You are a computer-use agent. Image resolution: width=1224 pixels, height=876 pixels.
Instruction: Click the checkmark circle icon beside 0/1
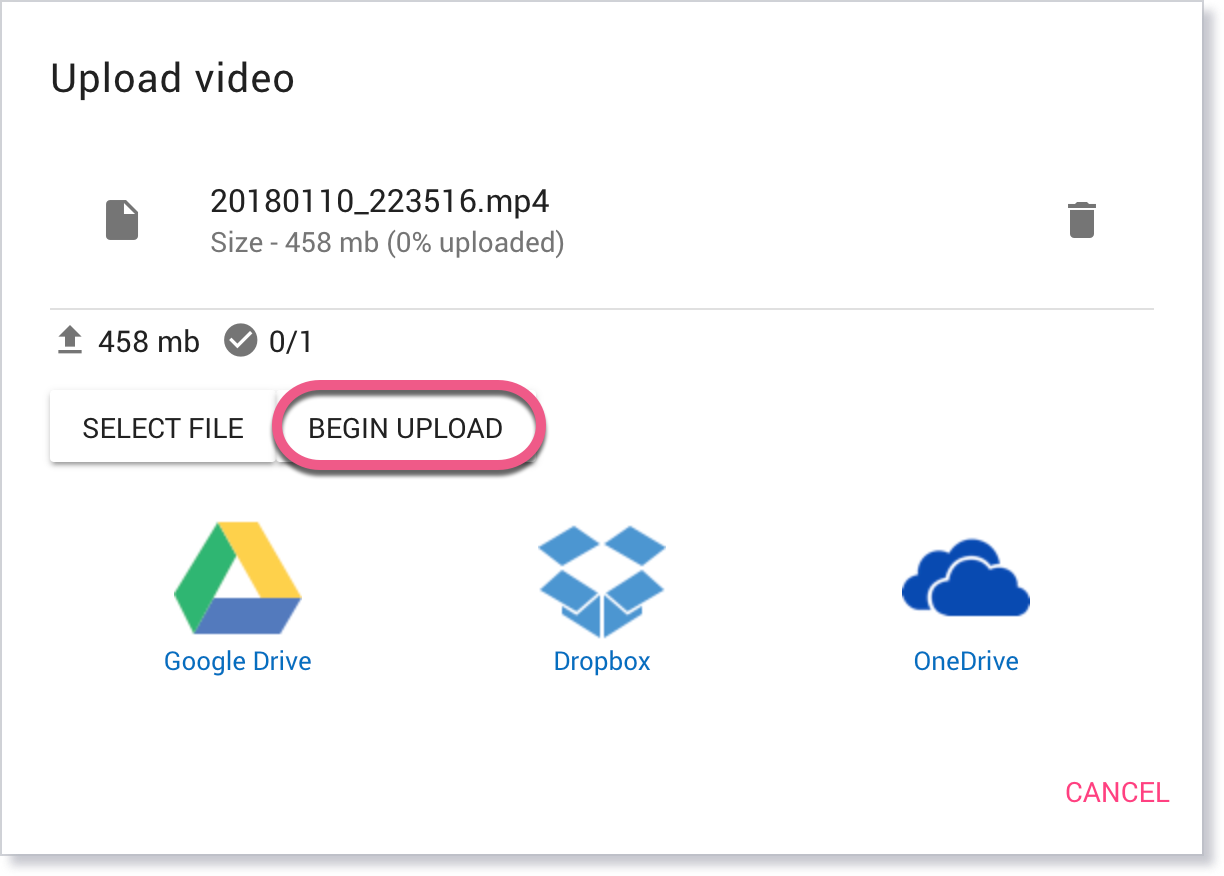(x=240, y=342)
